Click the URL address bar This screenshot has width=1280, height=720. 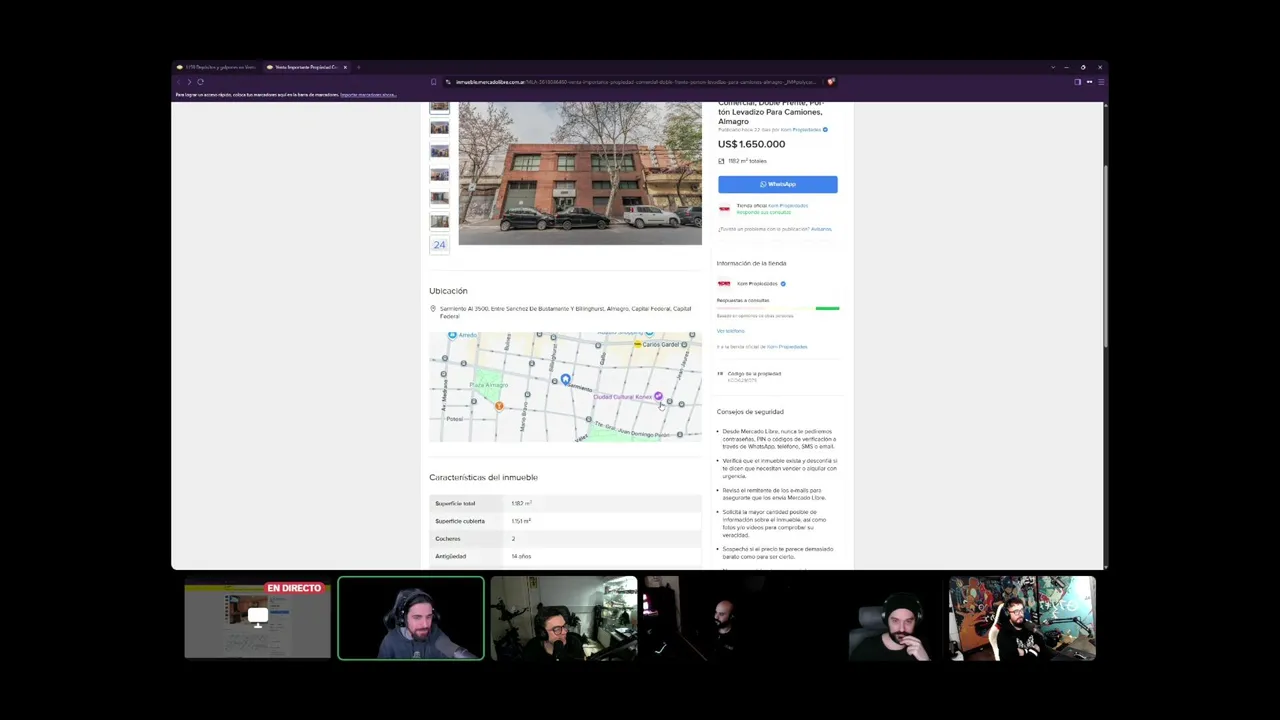634,82
